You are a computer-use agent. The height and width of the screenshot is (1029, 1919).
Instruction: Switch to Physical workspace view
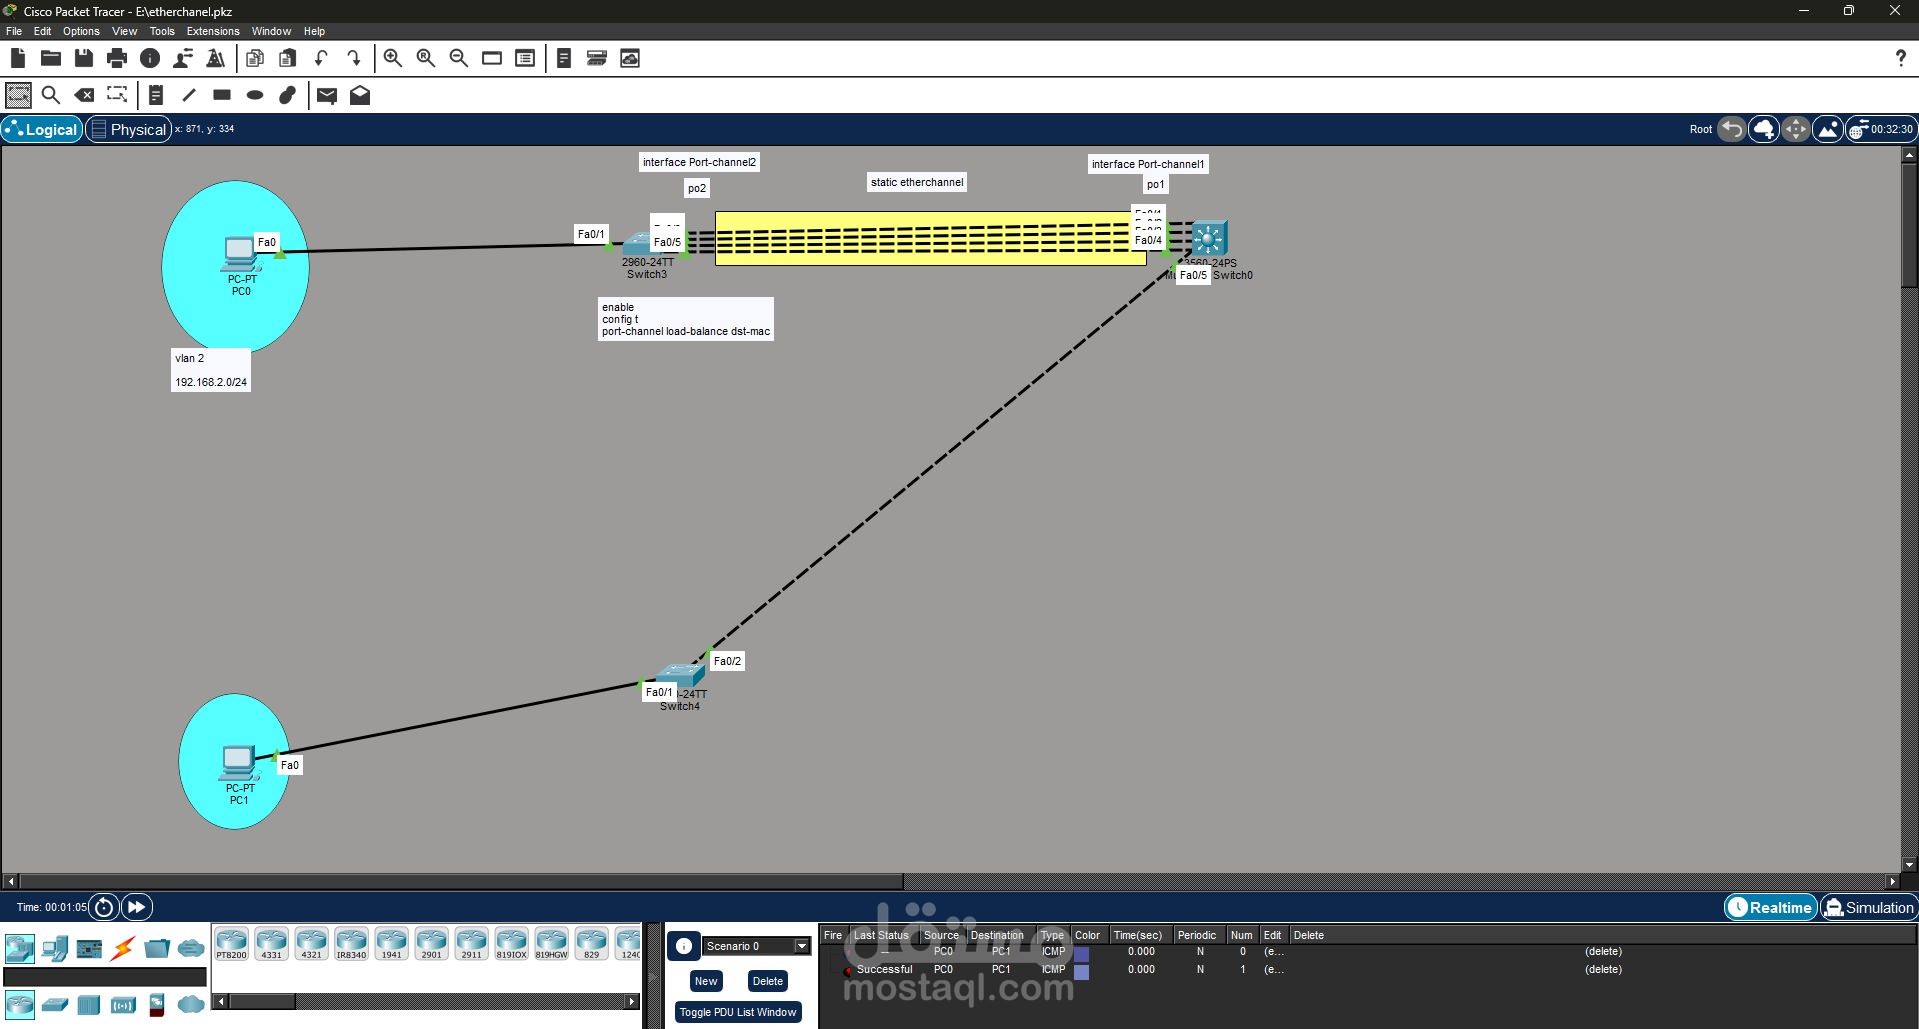tap(128, 129)
